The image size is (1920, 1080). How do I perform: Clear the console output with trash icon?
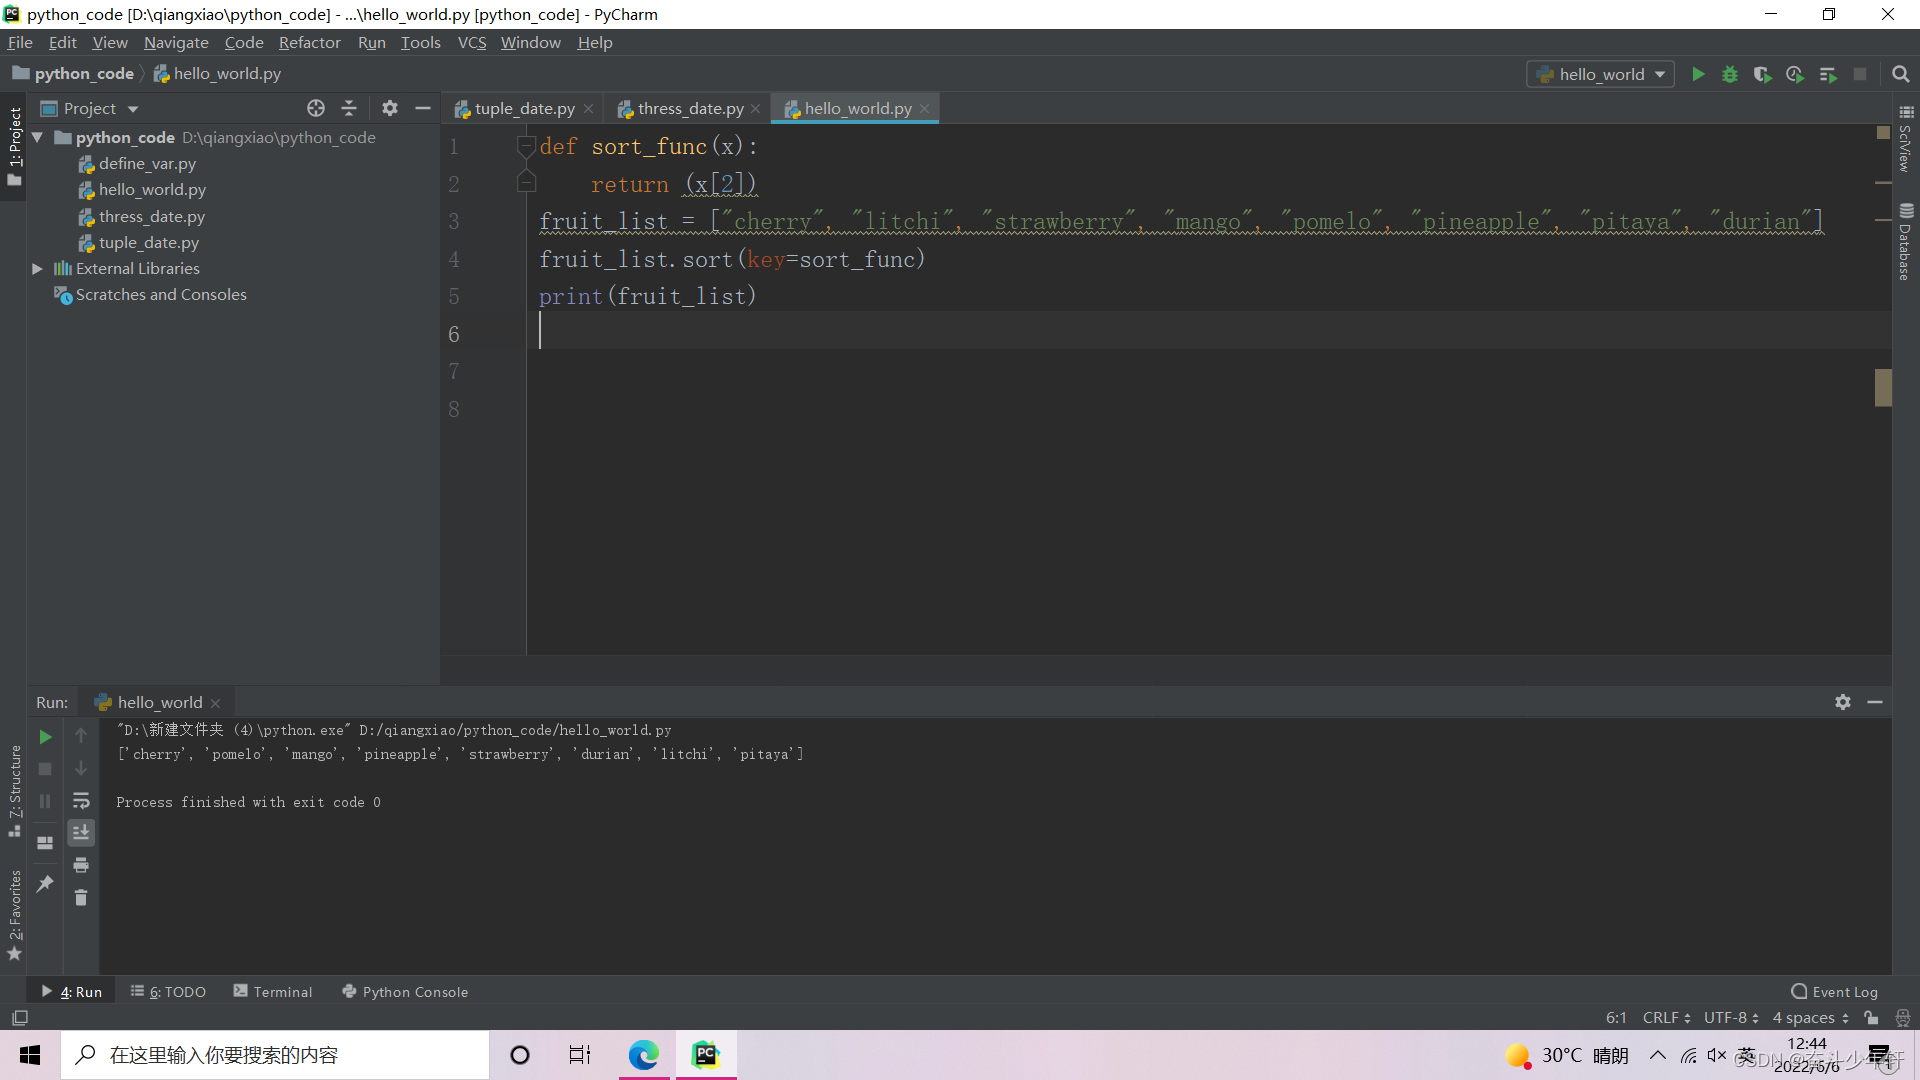82,898
